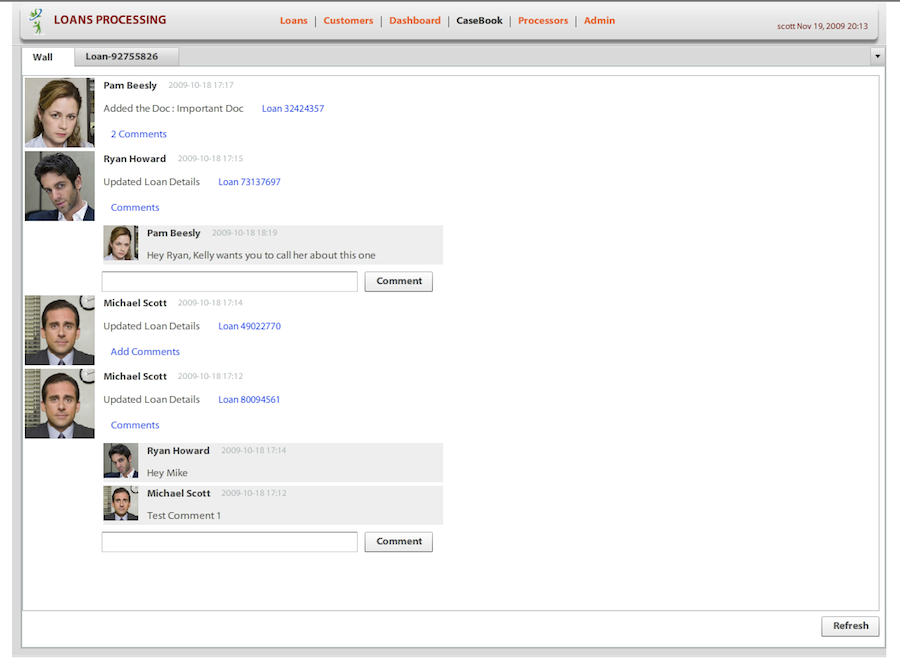This screenshot has height=670, width=900.
Task: Focus comment input below Test Comment 1
Action: [x=230, y=542]
